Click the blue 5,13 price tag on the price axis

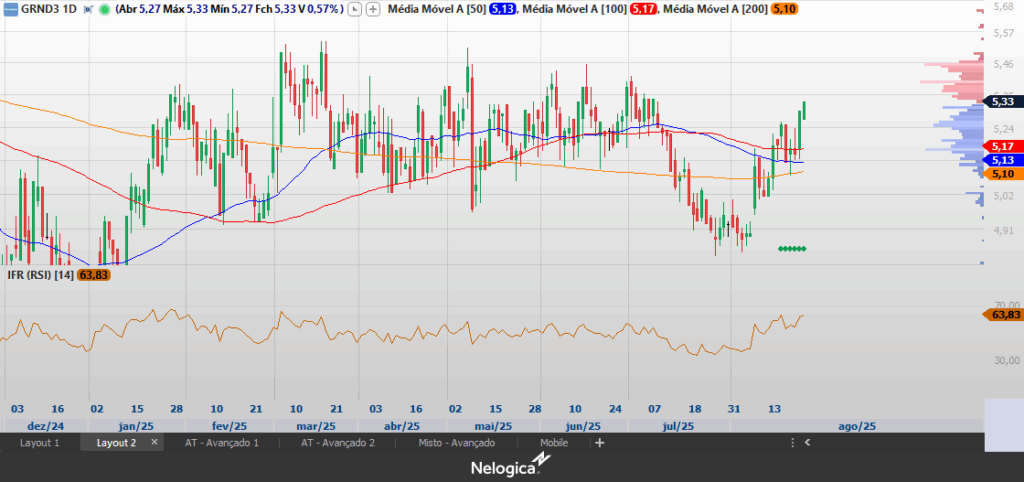pos(1002,160)
